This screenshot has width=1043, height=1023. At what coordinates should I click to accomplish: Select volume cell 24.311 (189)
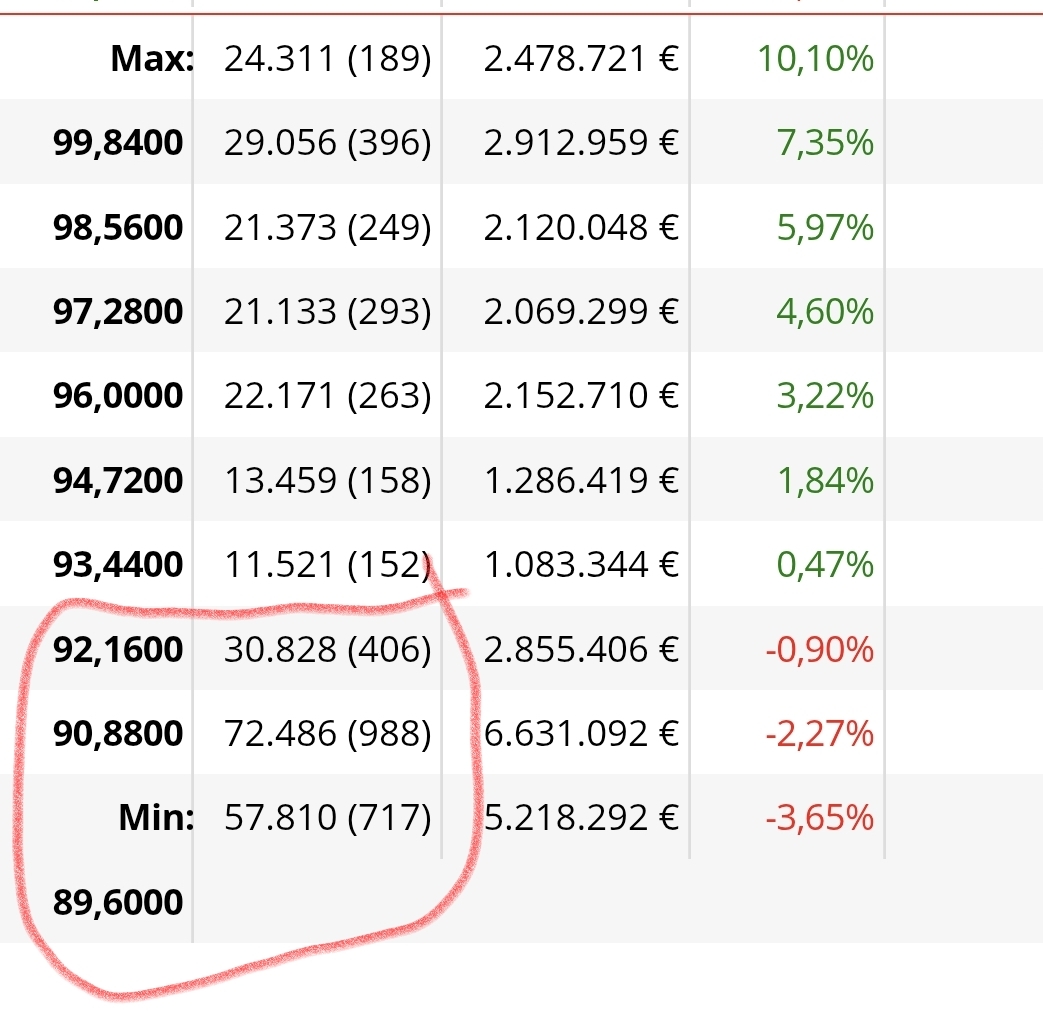(x=327, y=59)
